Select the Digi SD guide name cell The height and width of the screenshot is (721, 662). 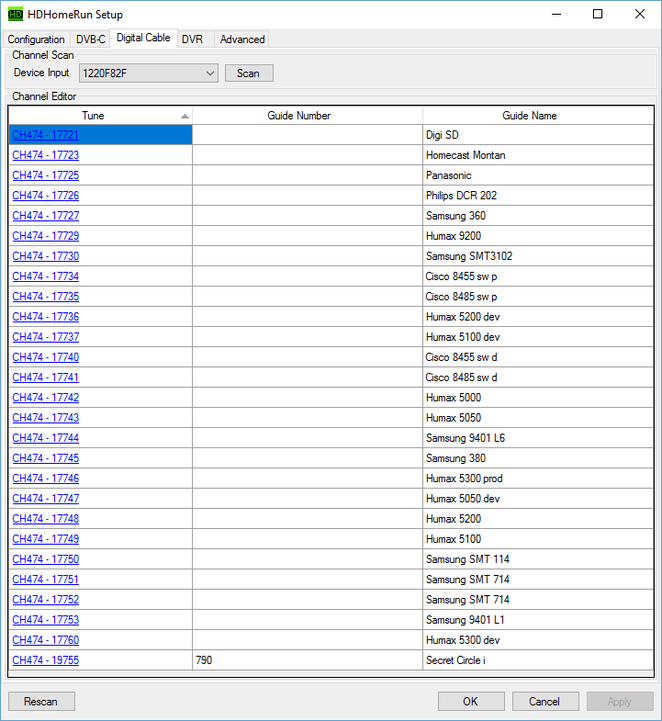(x=538, y=135)
